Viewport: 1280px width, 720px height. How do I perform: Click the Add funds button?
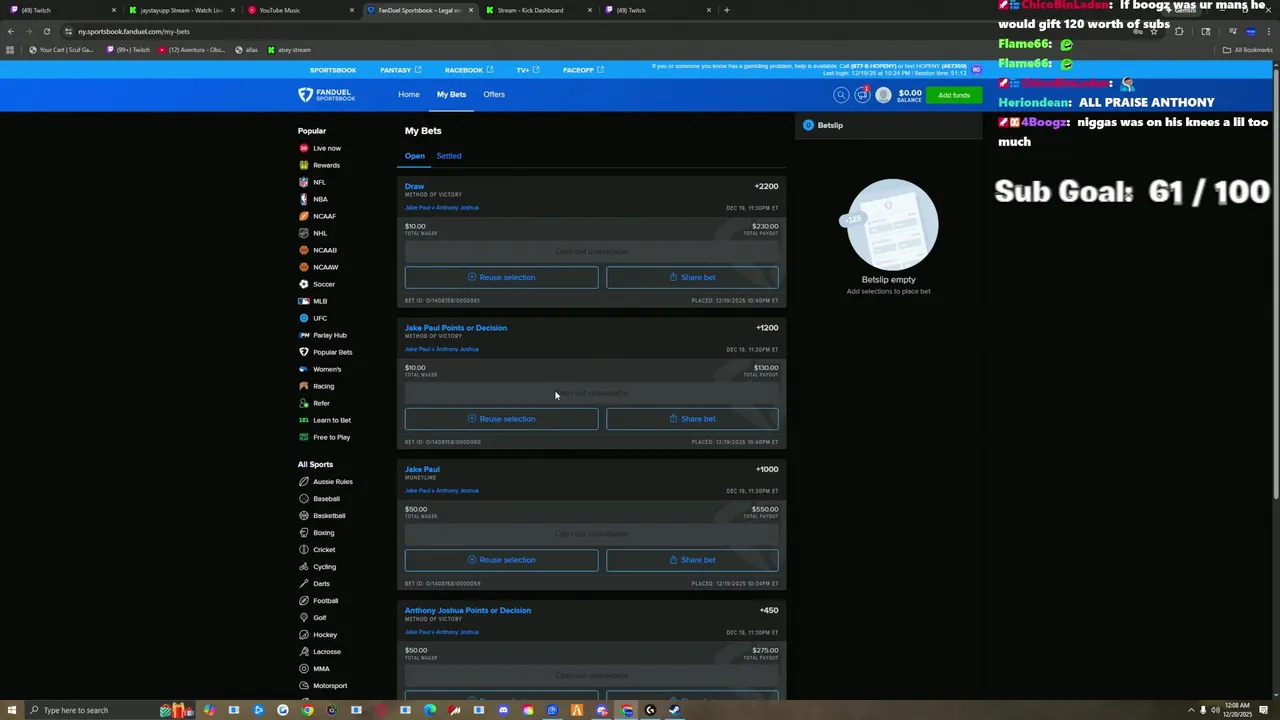(x=954, y=95)
